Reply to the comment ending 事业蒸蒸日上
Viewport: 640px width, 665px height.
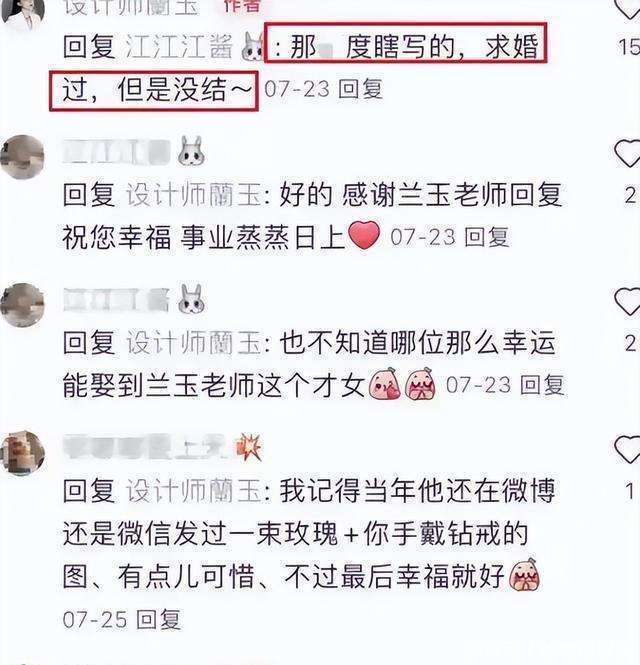tap(486, 237)
